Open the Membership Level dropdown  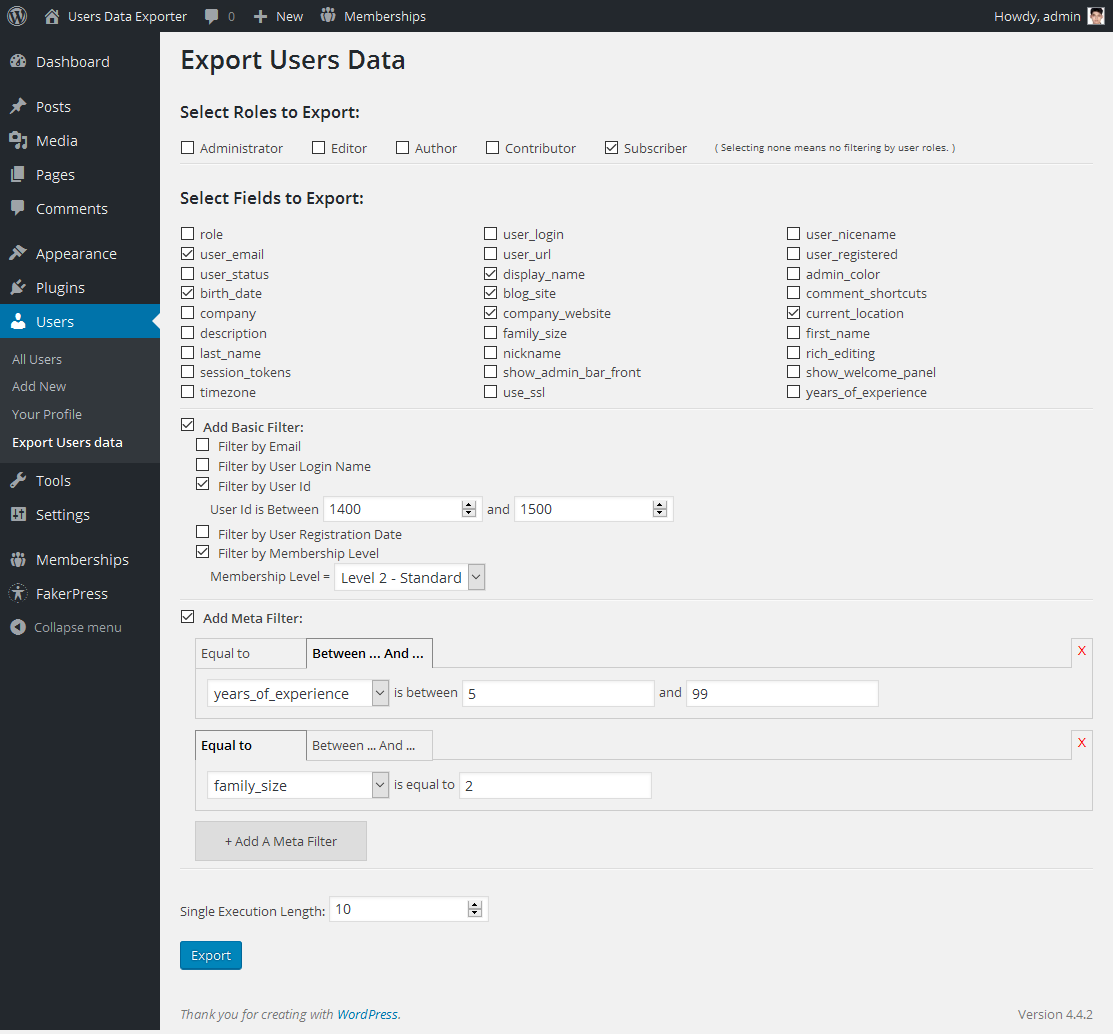point(409,577)
